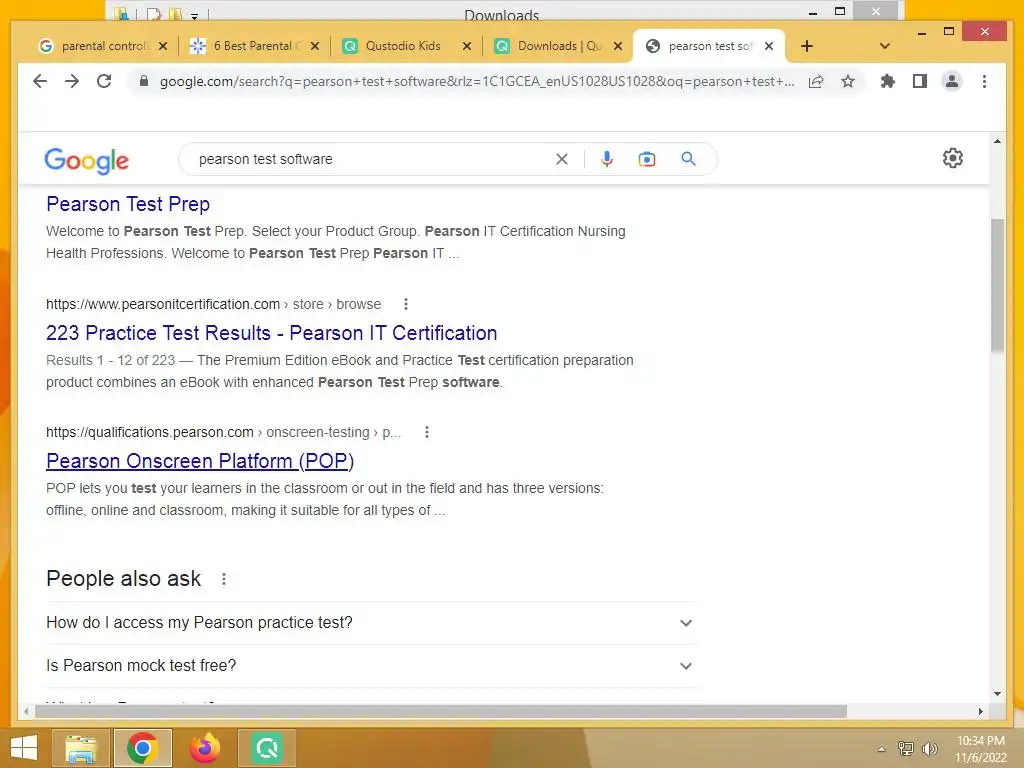
Task: Click in the address bar URL
Action: [x=477, y=82]
